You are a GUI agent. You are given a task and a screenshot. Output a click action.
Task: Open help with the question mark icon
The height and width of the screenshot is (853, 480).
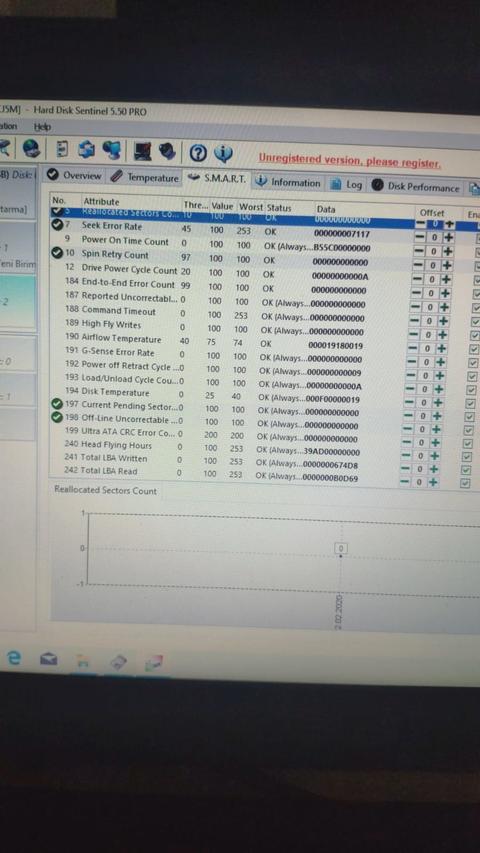(198, 154)
